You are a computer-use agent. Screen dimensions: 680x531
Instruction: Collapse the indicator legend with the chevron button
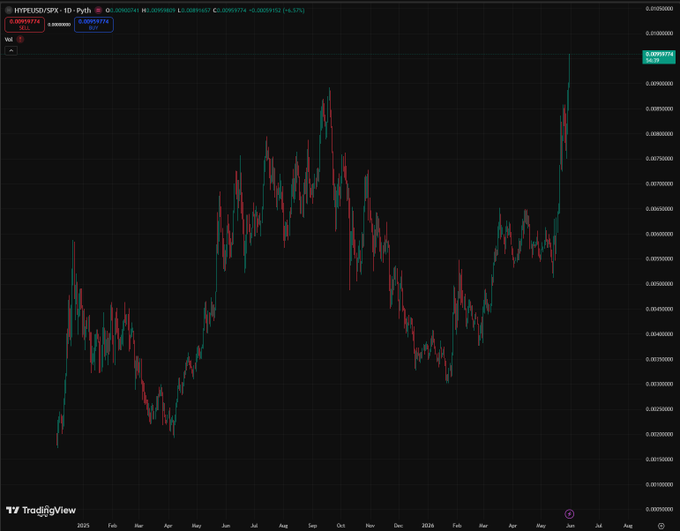(x=11, y=51)
